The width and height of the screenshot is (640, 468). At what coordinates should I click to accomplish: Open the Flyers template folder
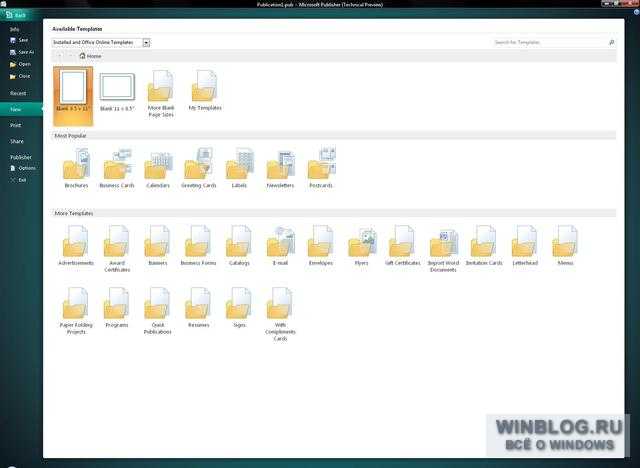(x=362, y=246)
